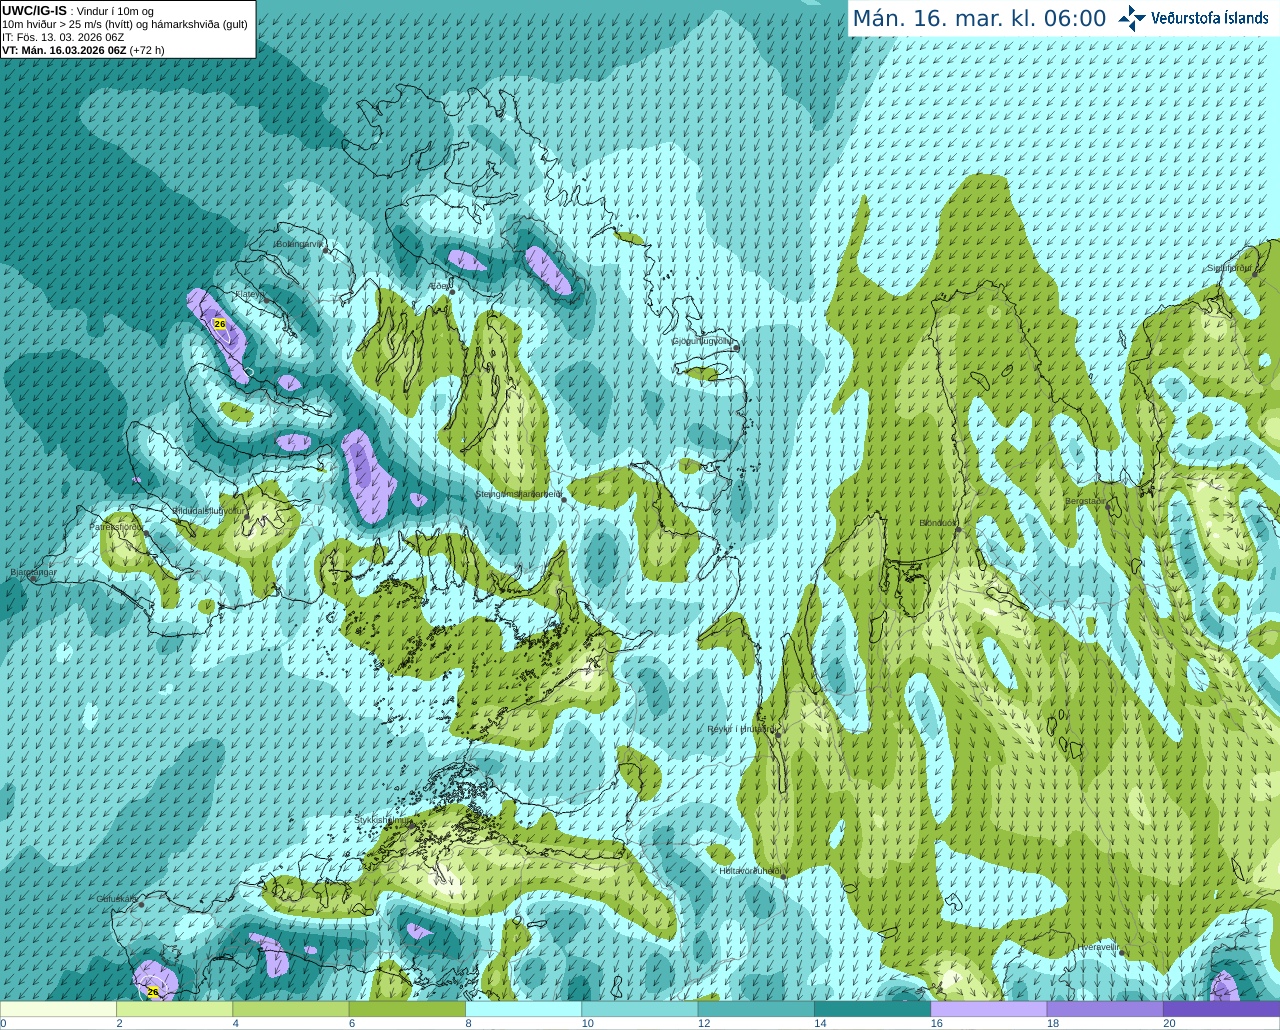Image resolution: width=1280 pixels, height=1030 pixels.
Task: Click the Bjargtangar station label
Action: coord(33,572)
